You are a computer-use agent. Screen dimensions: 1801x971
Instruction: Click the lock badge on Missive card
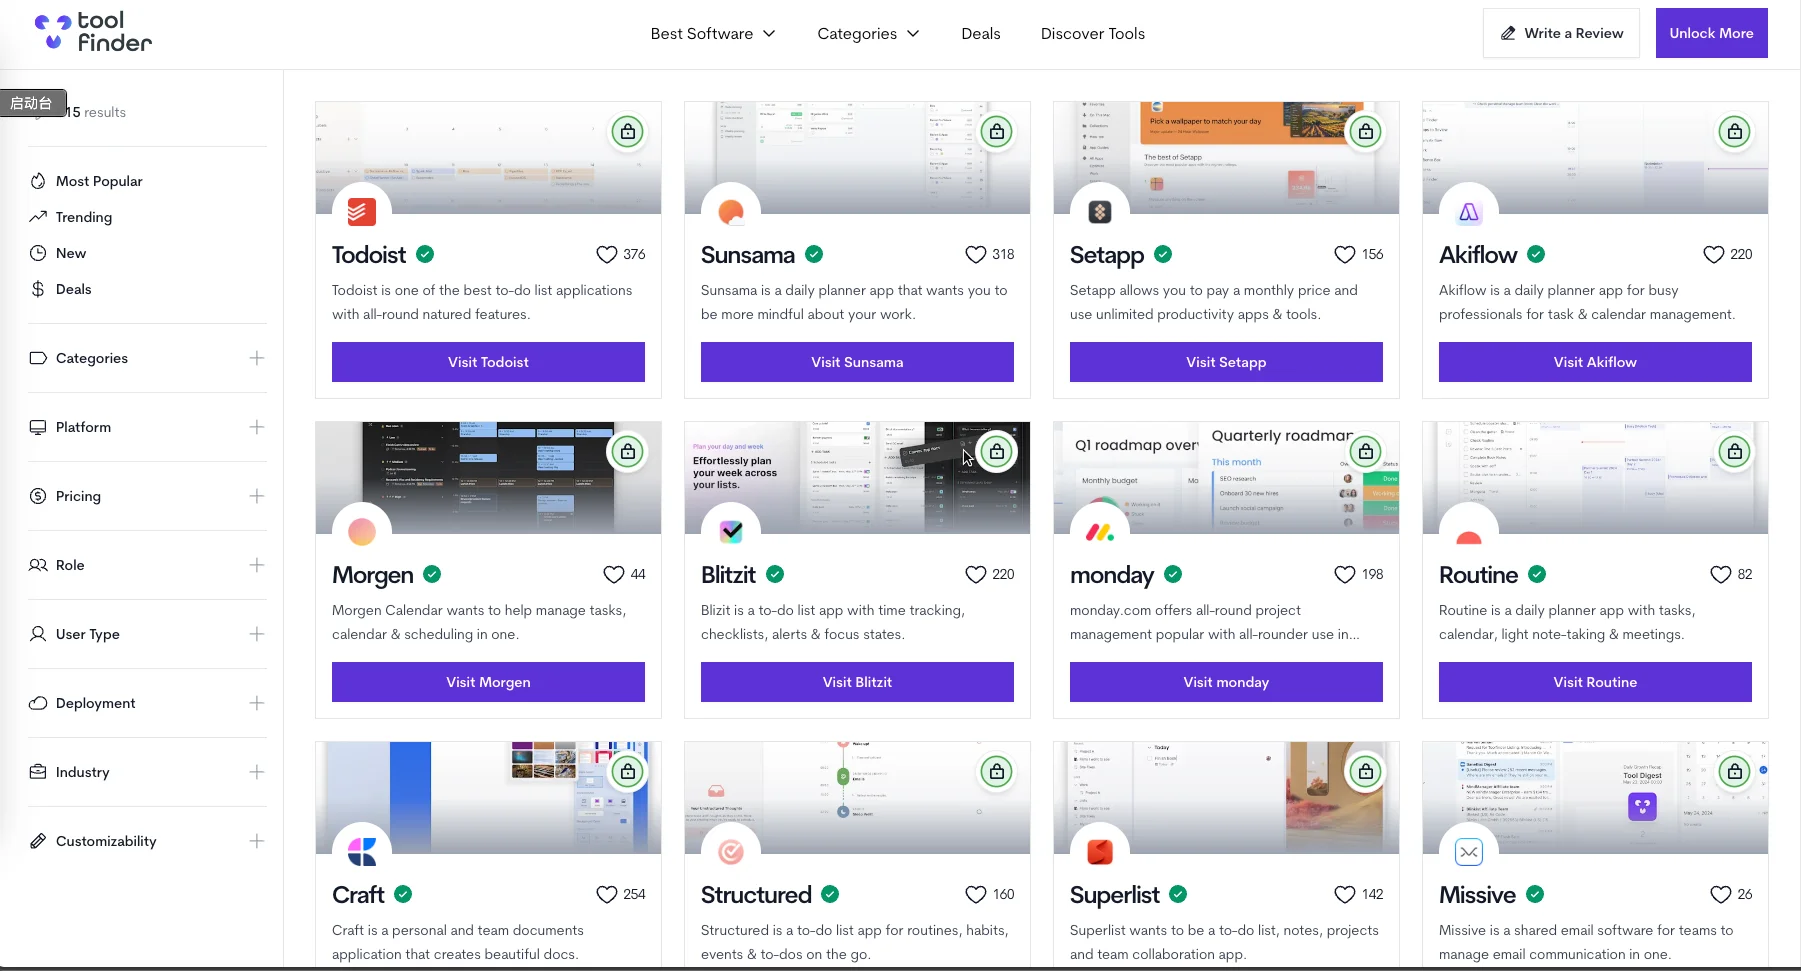[x=1735, y=772]
